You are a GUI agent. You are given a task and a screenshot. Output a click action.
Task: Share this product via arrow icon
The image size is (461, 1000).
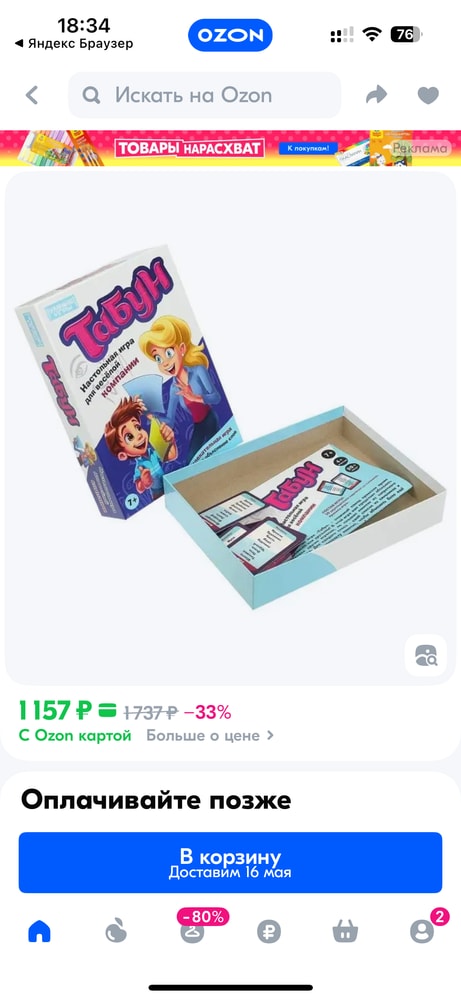coord(376,96)
